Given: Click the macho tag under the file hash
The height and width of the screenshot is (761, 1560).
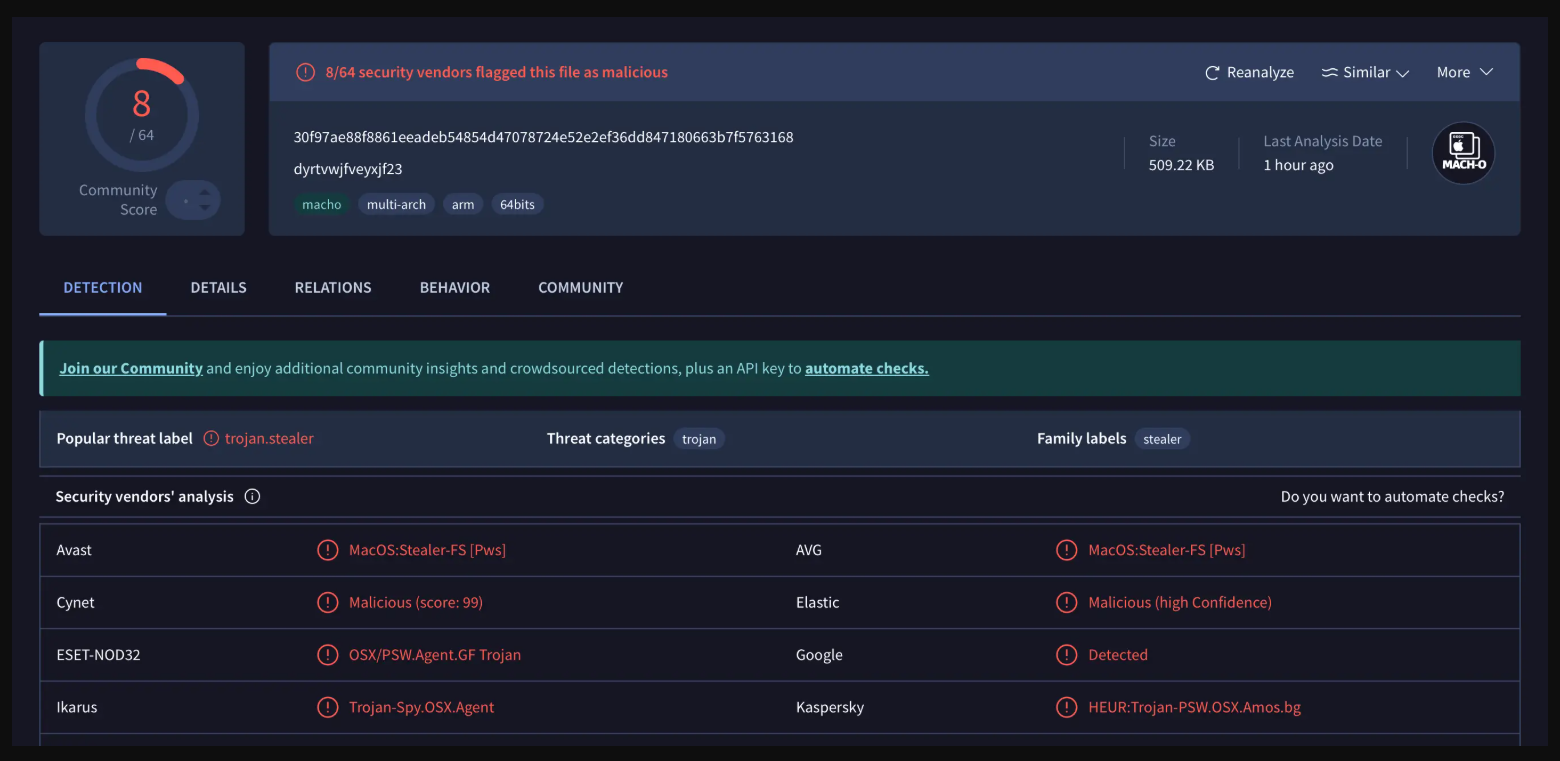Looking at the screenshot, I should click(x=321, y=204).
